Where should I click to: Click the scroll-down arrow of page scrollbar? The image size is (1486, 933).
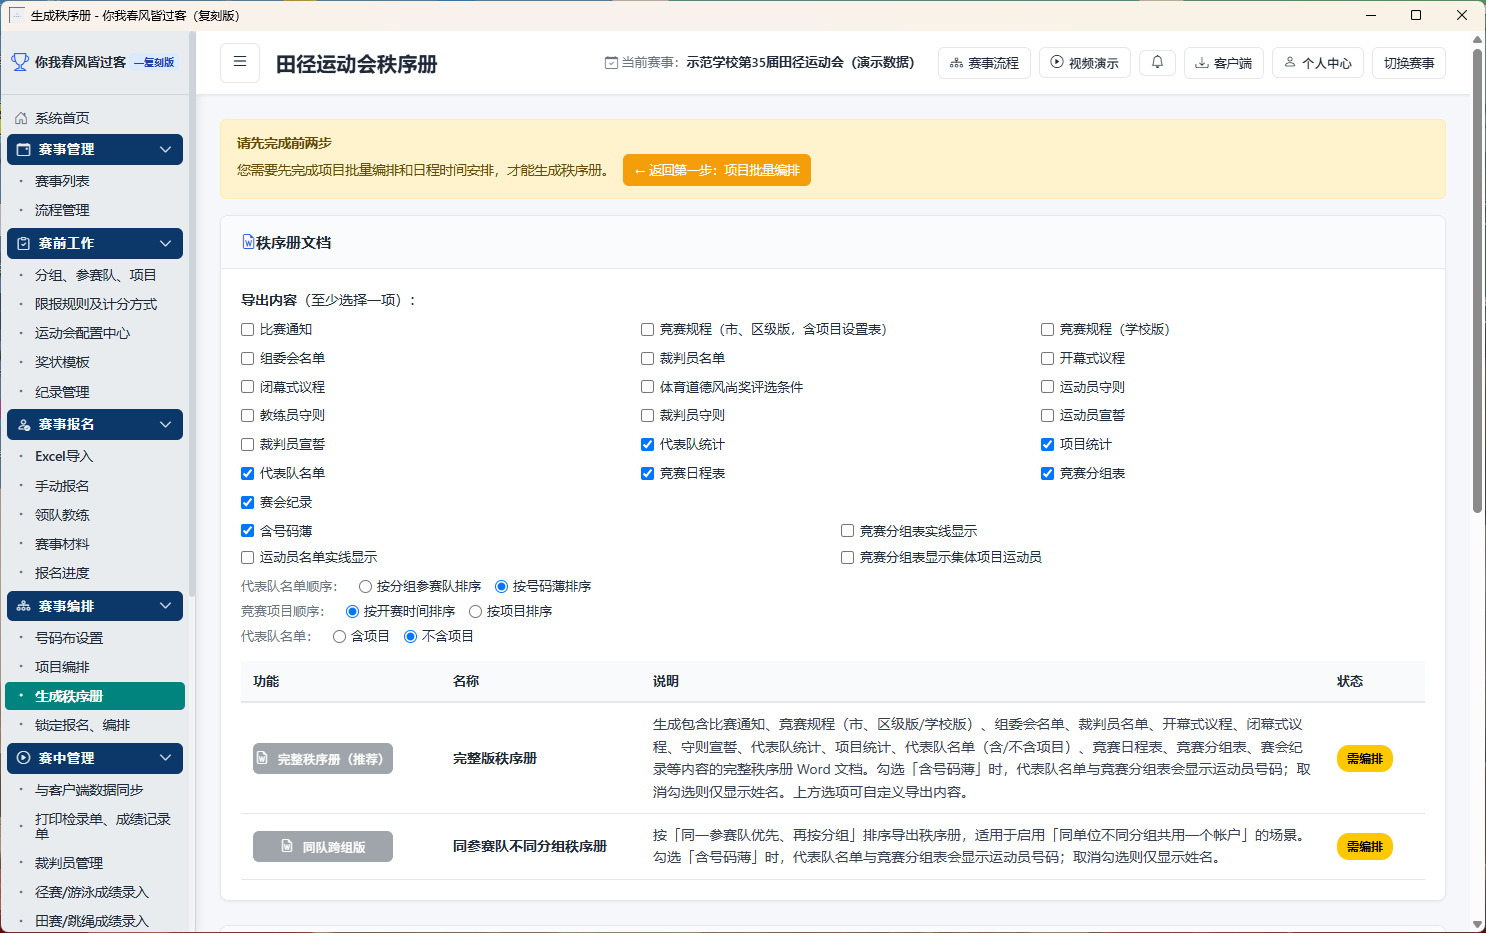1477,924
